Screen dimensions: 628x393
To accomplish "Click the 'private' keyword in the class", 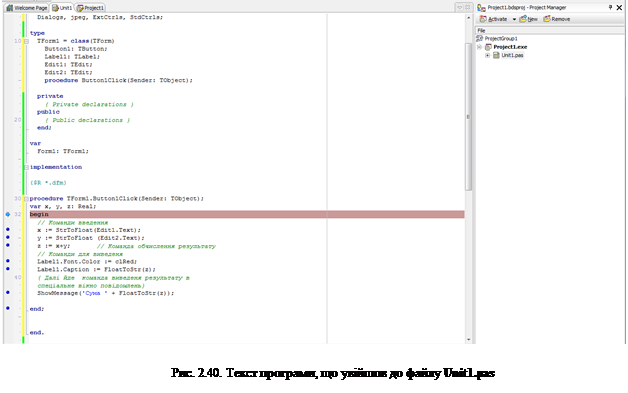I will point(50,96).
